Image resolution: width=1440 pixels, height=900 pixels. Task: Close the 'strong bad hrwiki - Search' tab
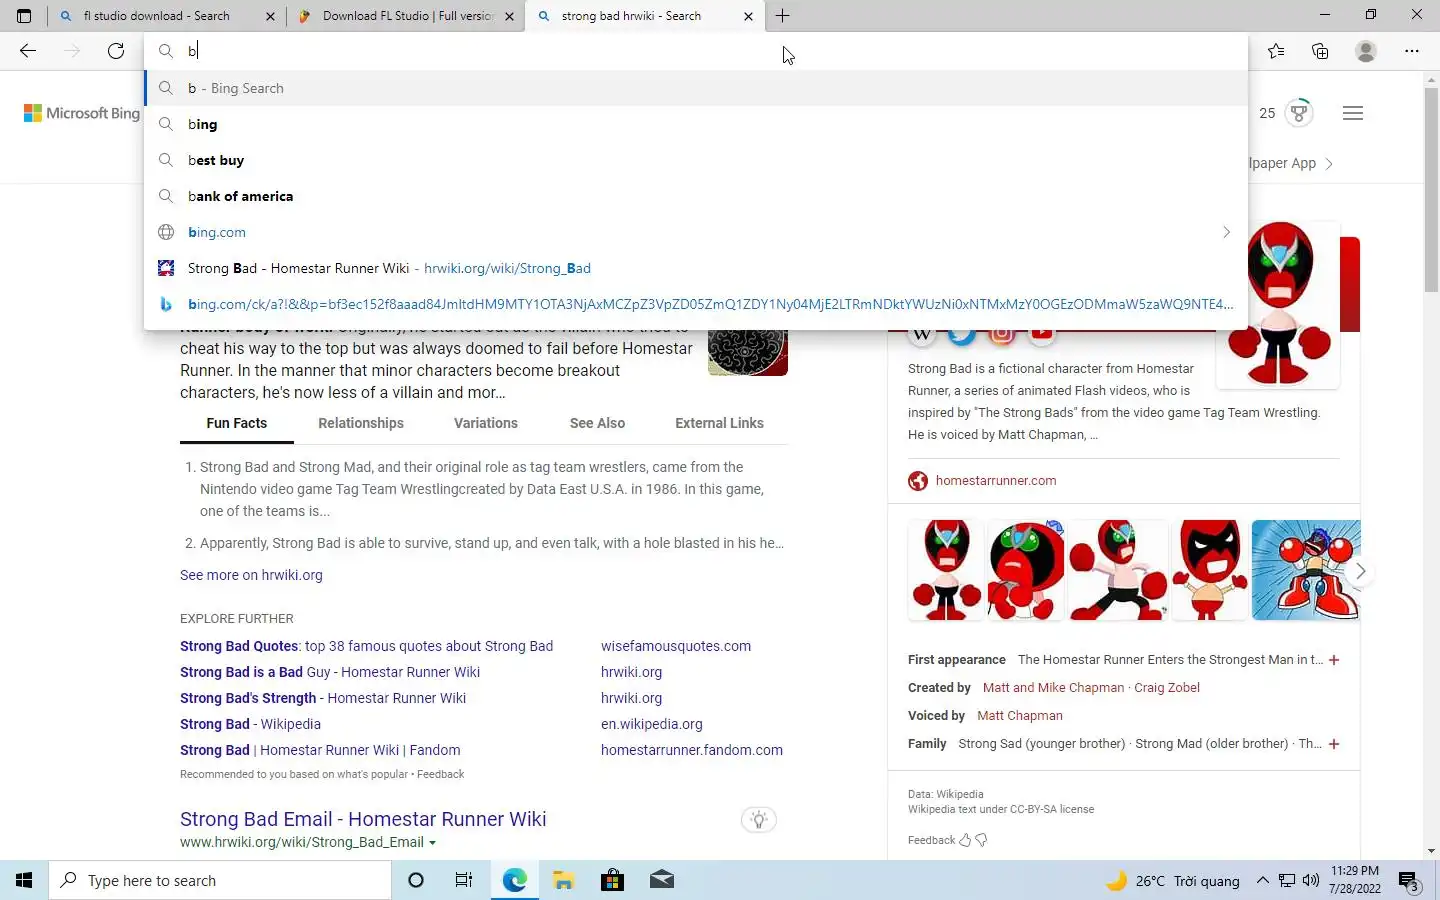click(748, 16)
